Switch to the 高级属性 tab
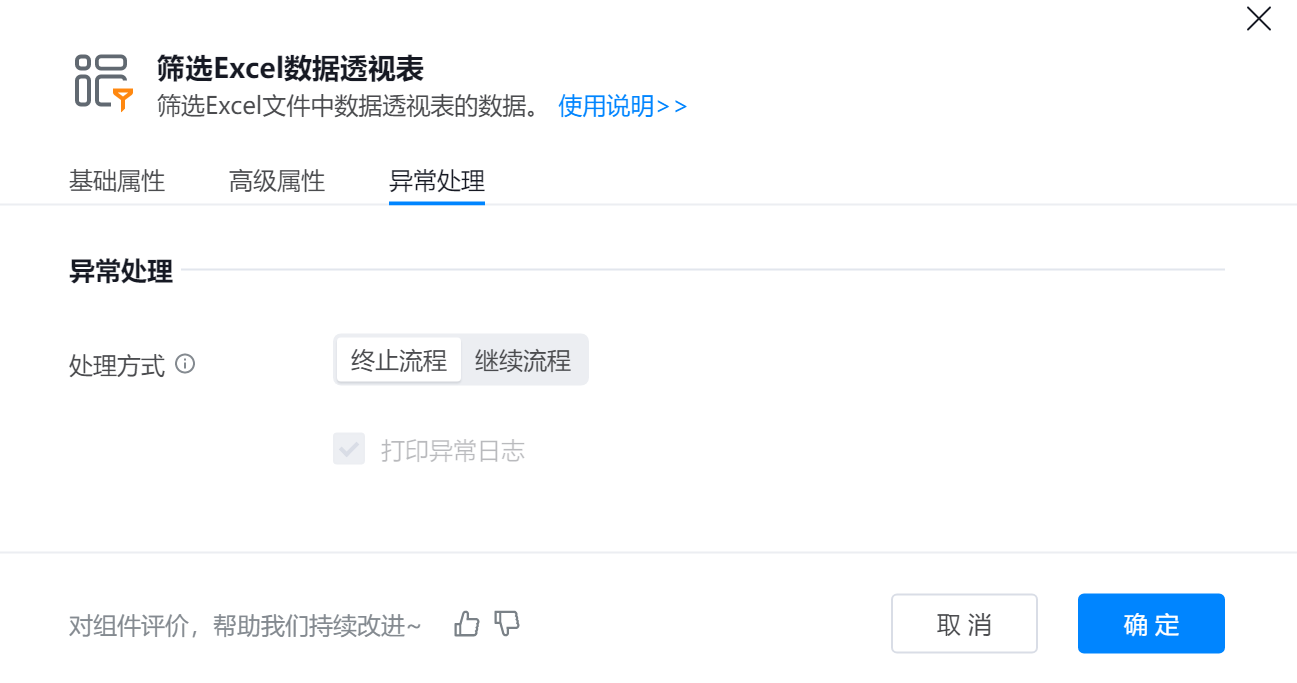Screen dimensions: 1297x683 (277, 181)
